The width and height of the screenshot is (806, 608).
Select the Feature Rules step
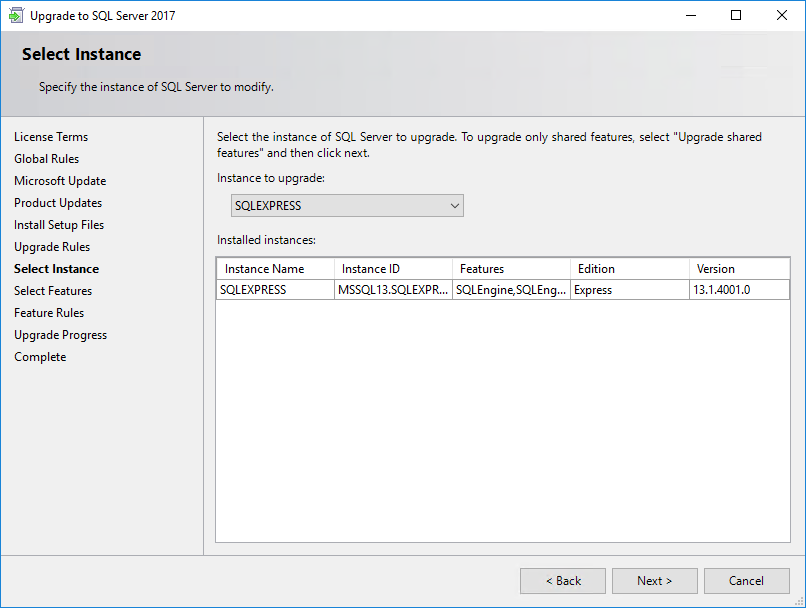pos(49,313)
